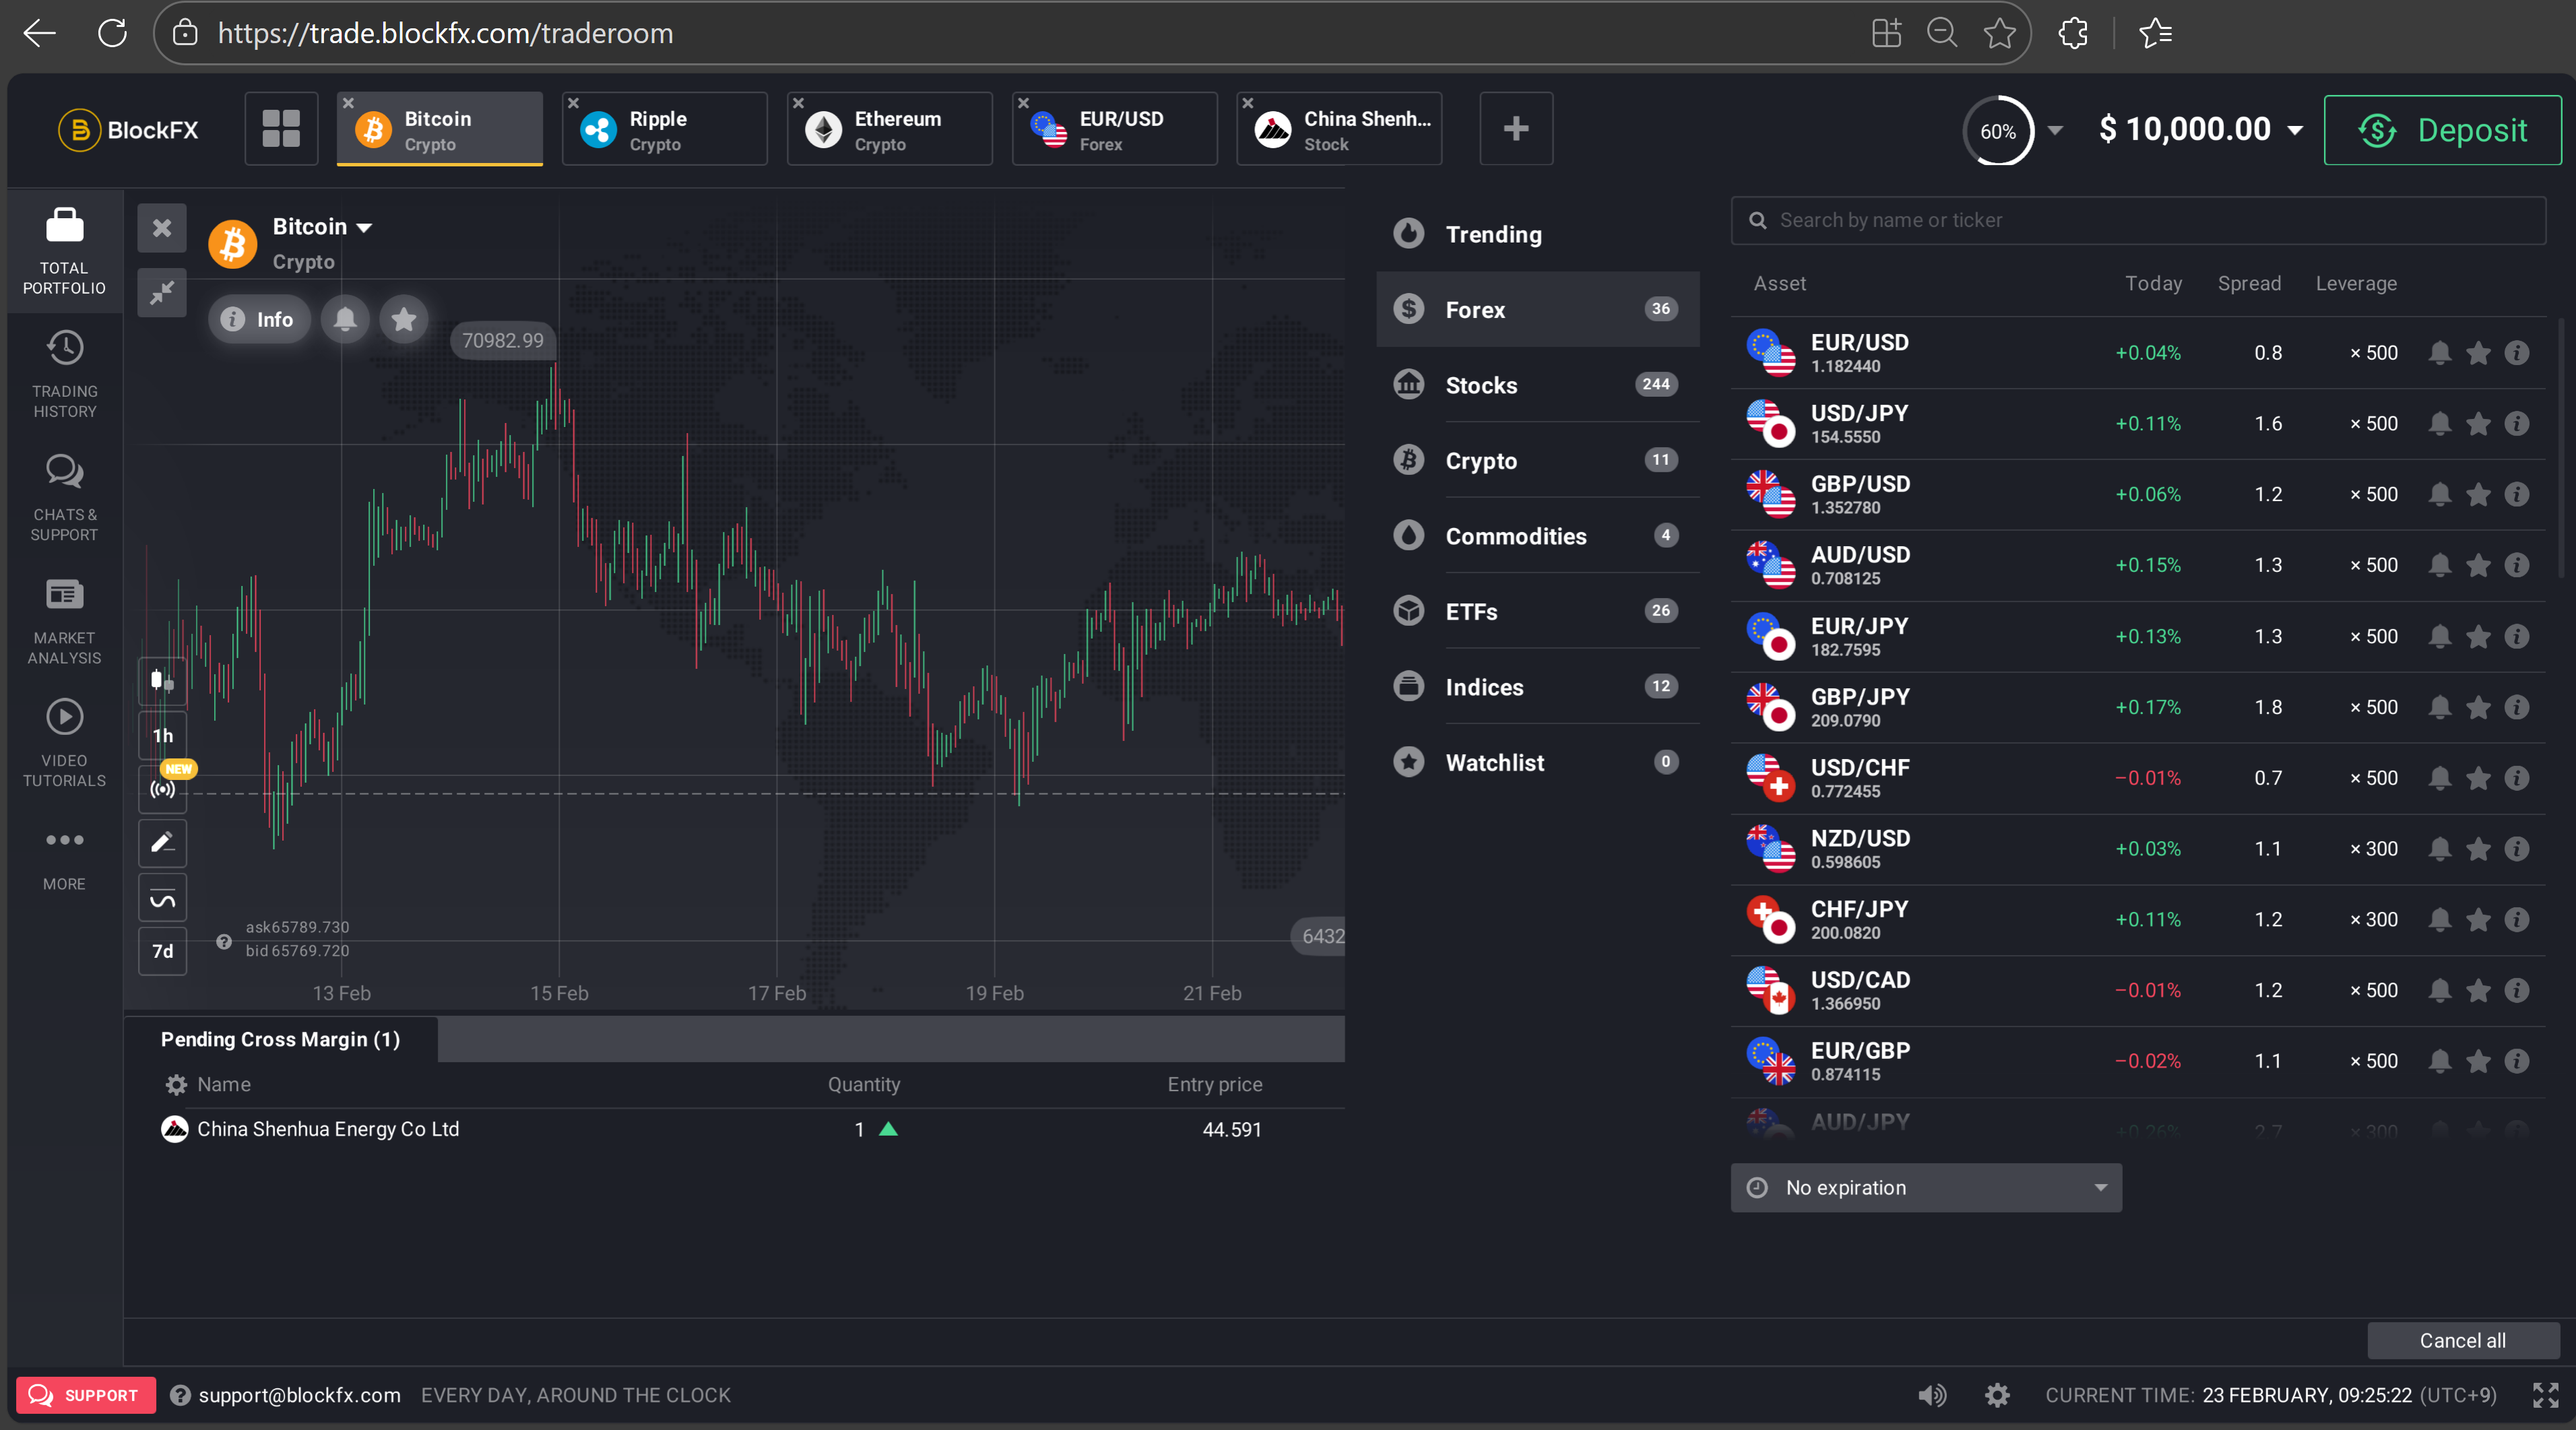Select the Indices category

(x=1538, y=687)
